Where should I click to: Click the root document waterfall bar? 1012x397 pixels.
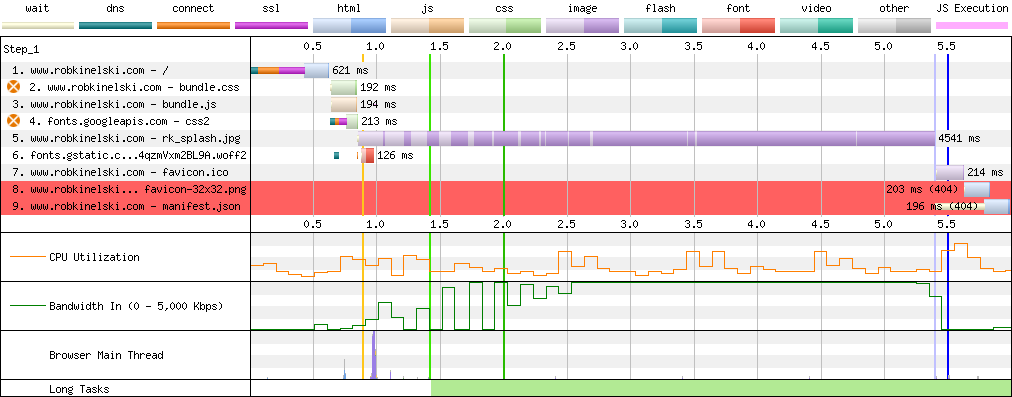pos(290,70)
